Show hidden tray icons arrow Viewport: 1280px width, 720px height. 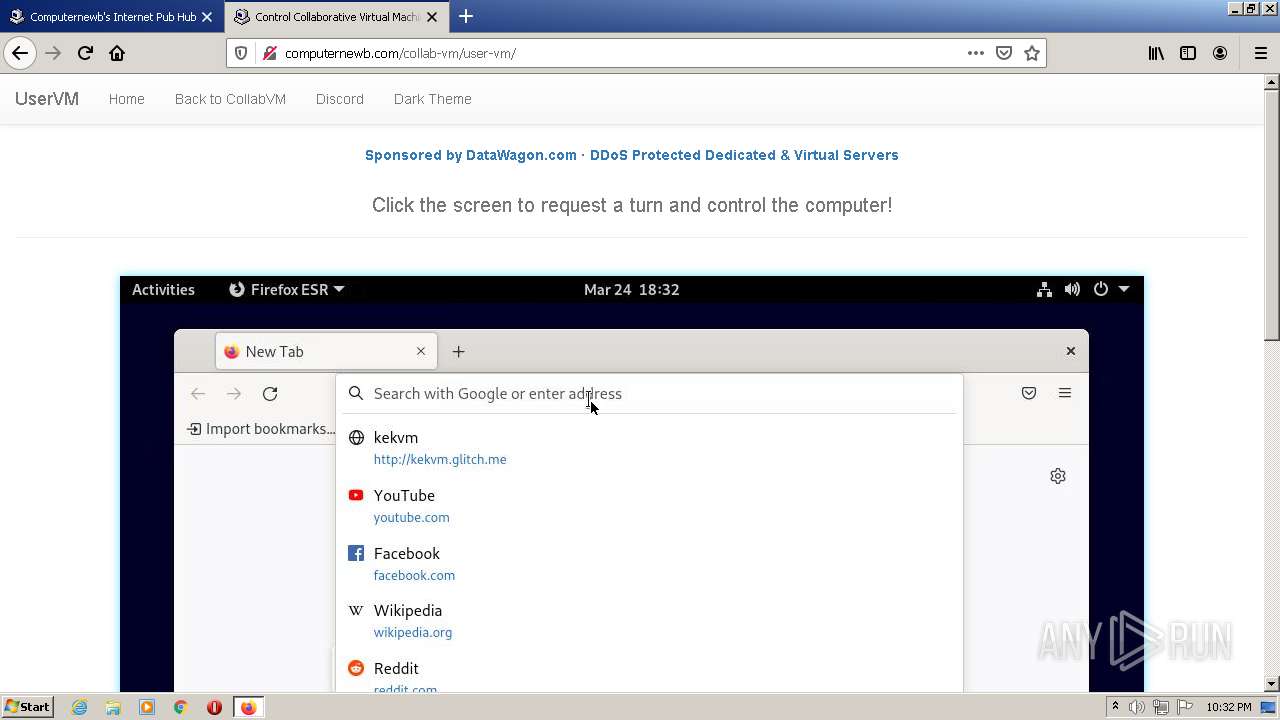coord(1115,707)
